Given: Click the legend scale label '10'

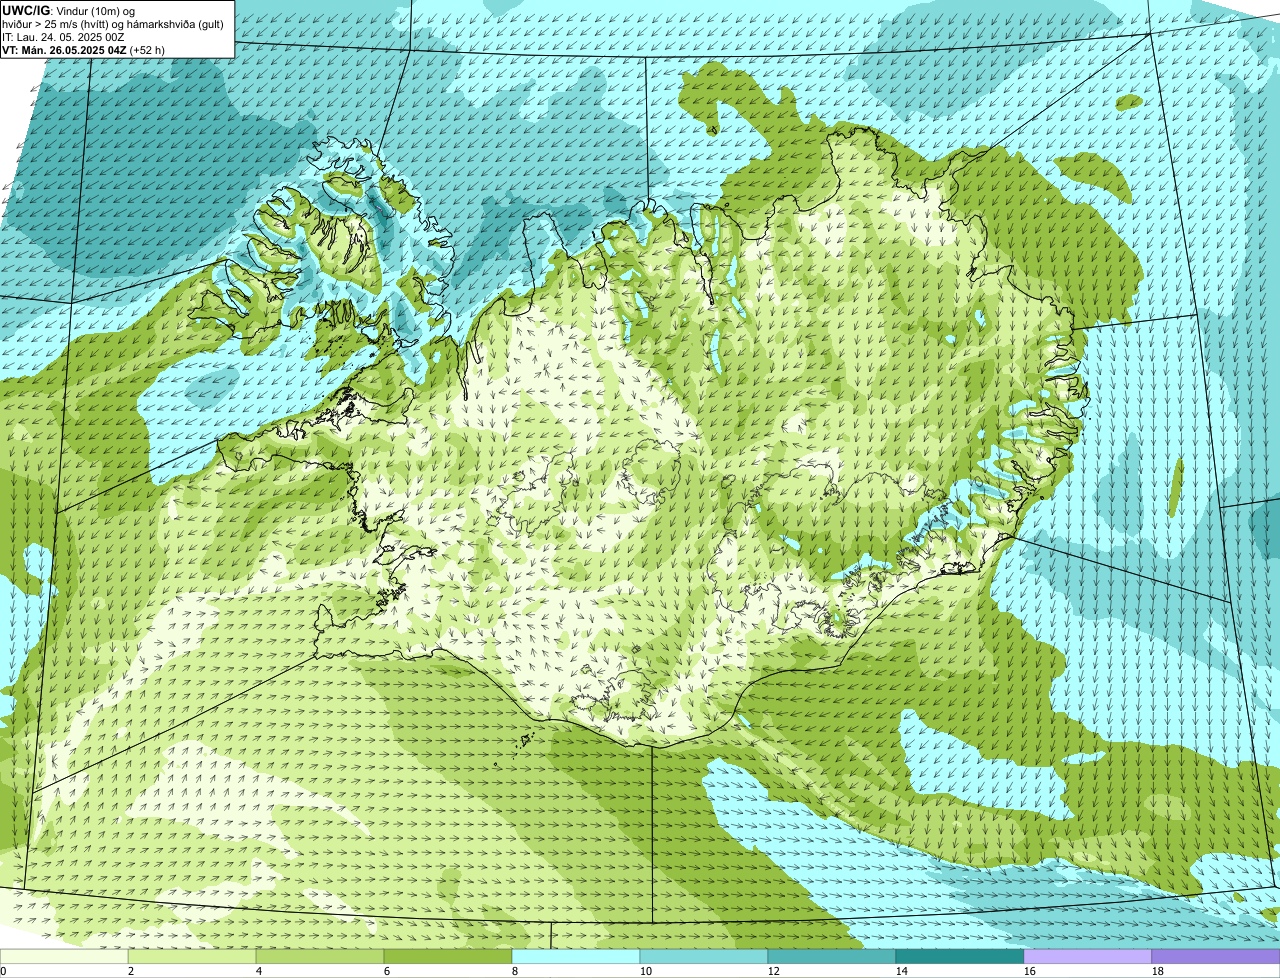Looking at the screenshot, I should [646, 971].
